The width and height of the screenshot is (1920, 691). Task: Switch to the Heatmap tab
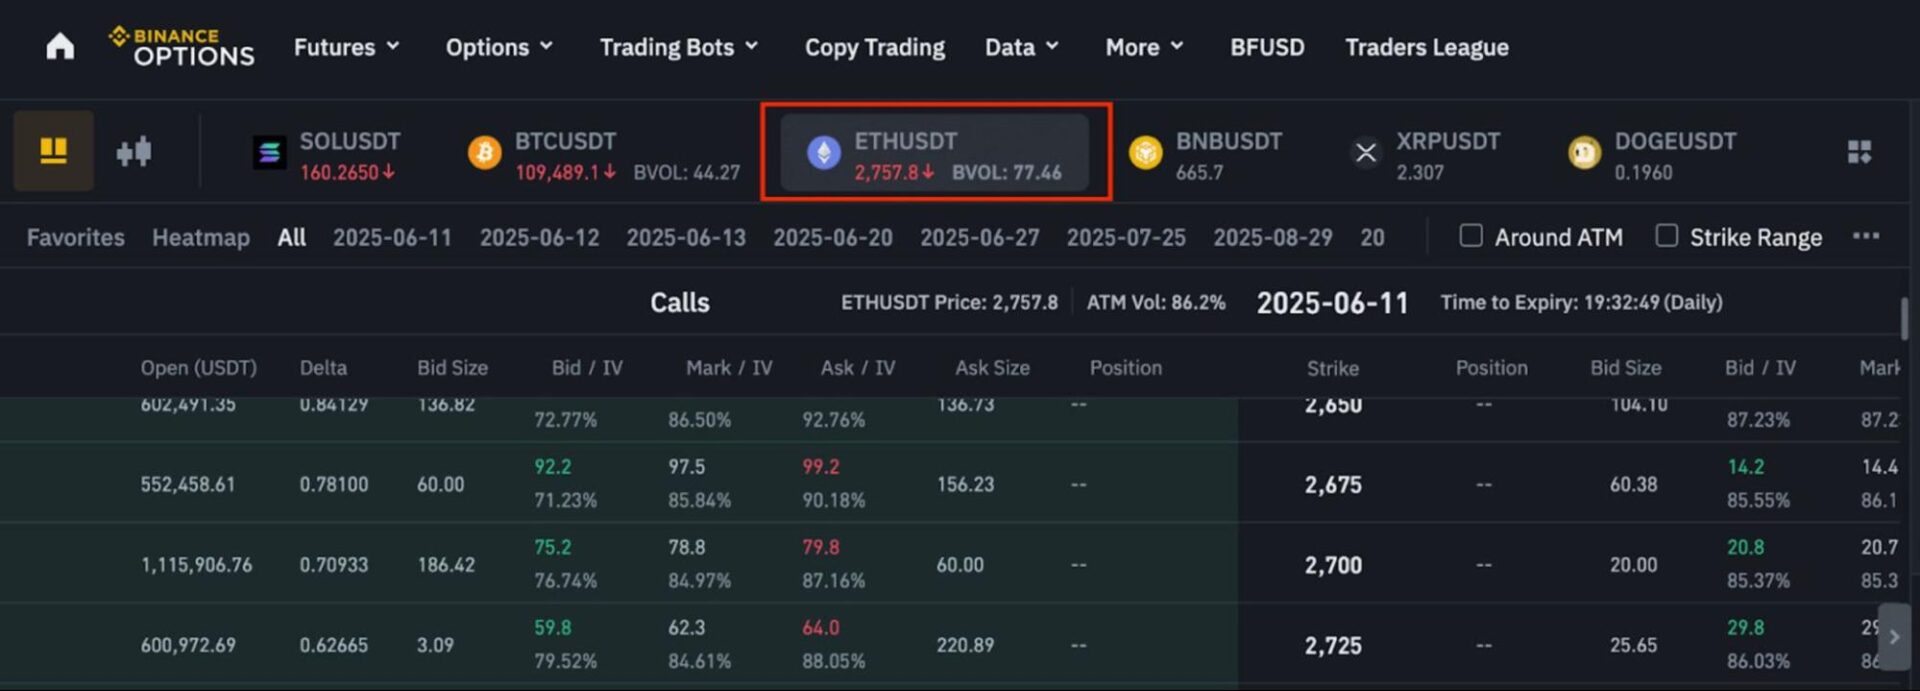tap(200, 237)
